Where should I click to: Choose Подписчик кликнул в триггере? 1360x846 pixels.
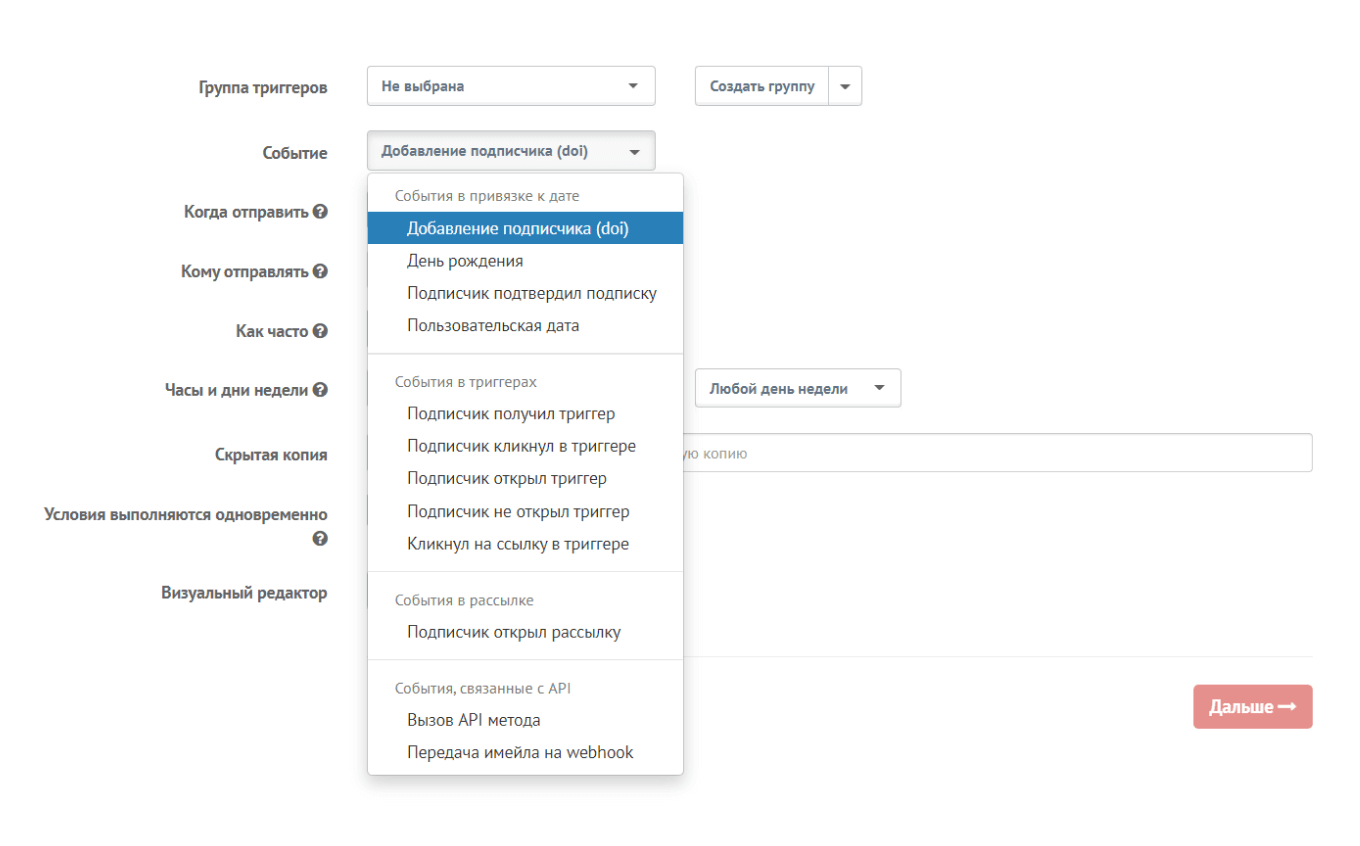click(x=521, y=446)
